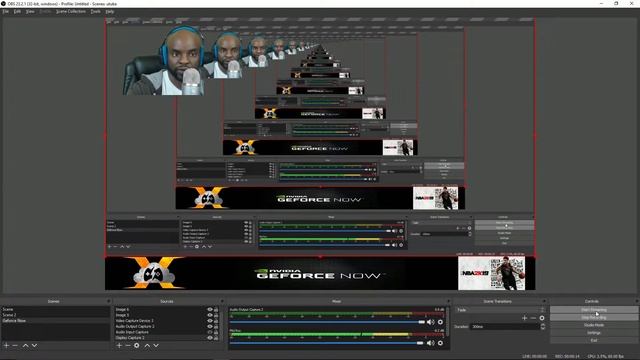Viewport: 640px width, 360px height.
Task: Open the File menu
Action: (x=6, y=11)
